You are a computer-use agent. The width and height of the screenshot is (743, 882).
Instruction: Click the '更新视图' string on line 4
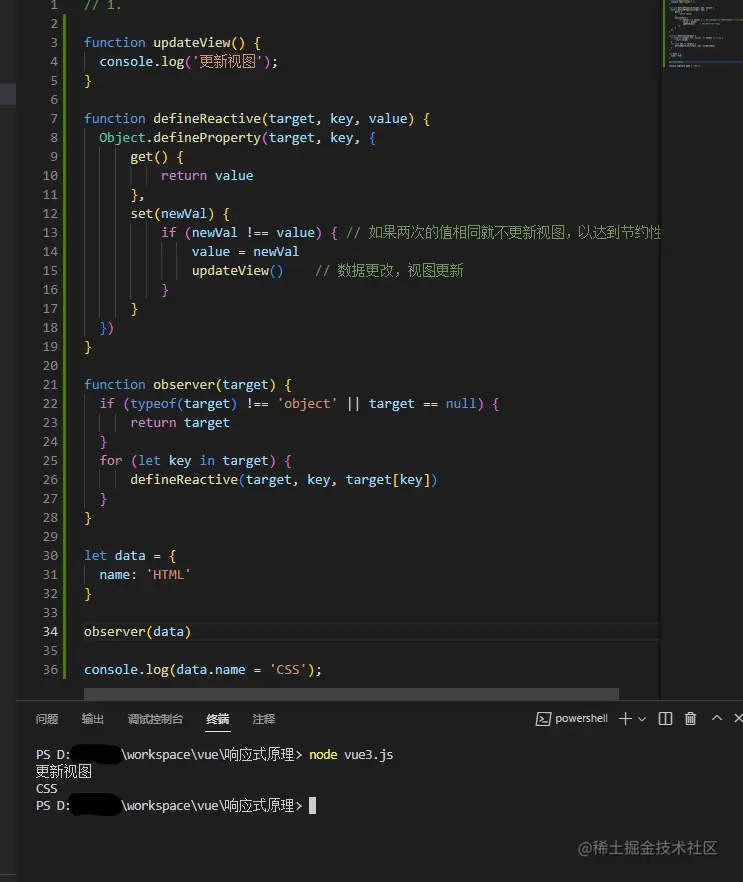pos(228,61)
